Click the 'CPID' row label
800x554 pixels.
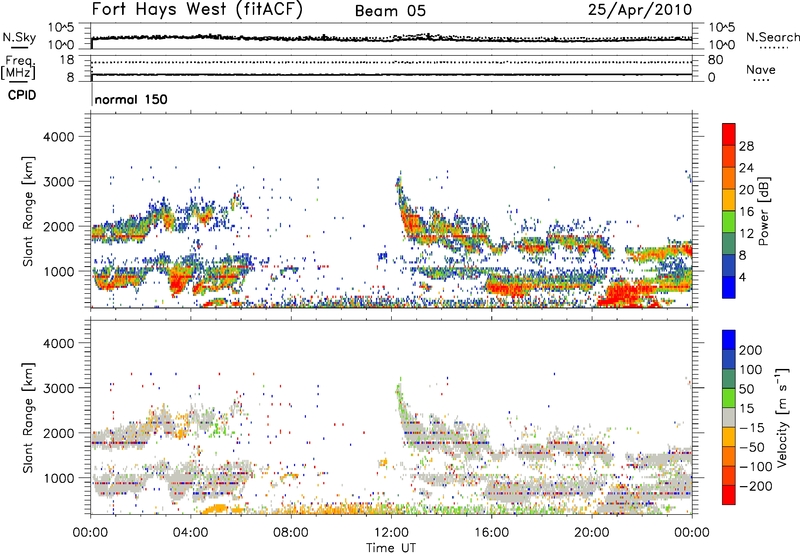[22, 95]
